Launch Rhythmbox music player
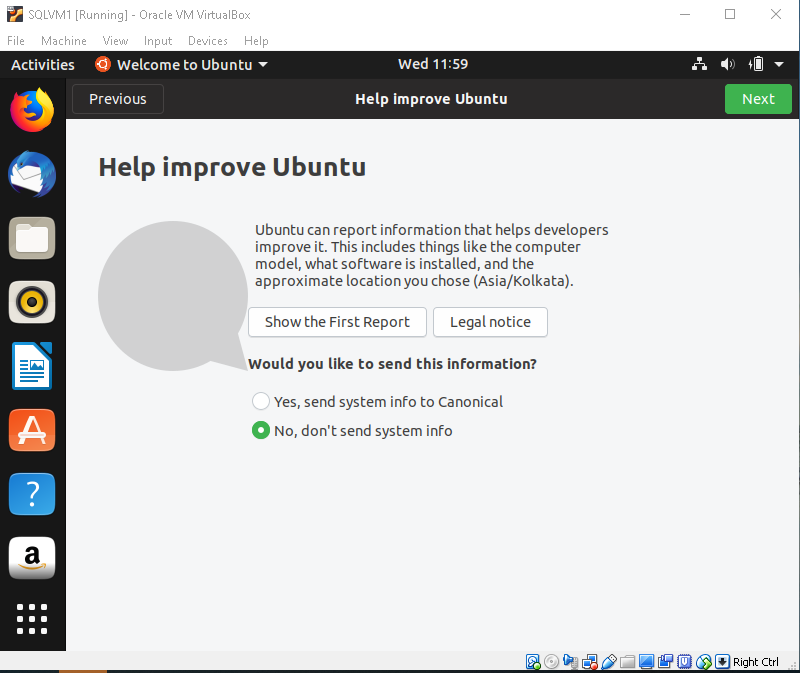The width and height of the screenshot is (800, 673). (x=32, y=302)
